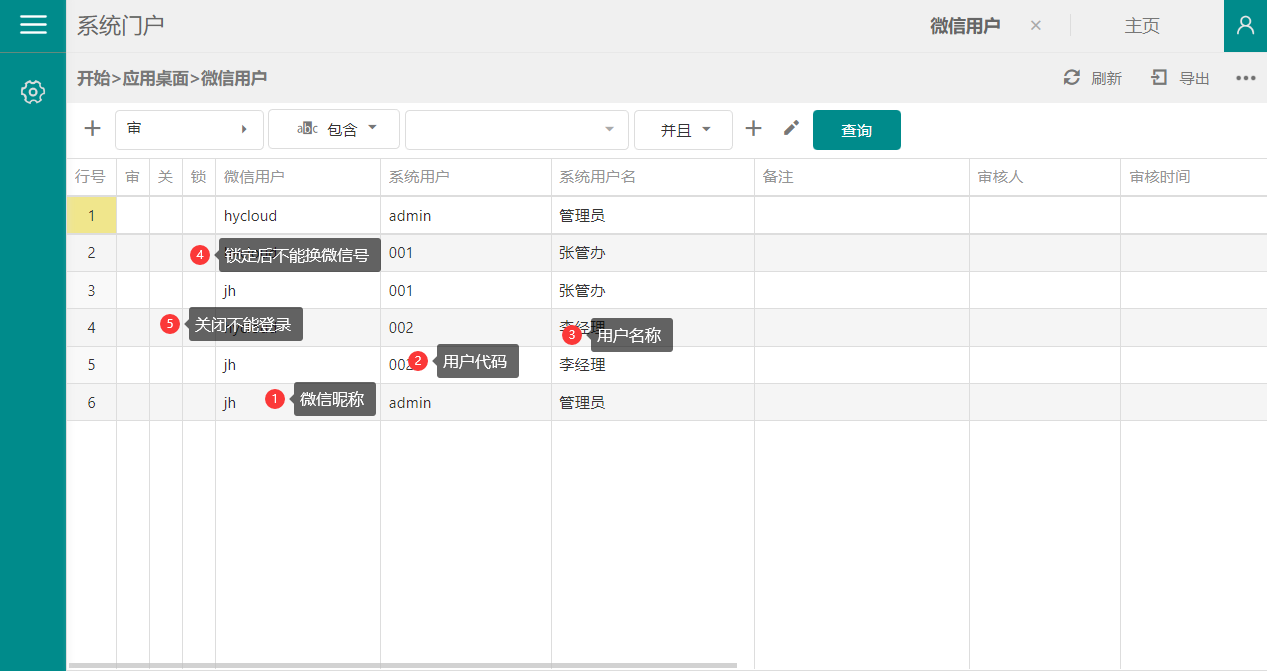Image resolution: width=1267 pixels, height=671 pixels.
Task: Open the three-dot more options menu
Action: click(x=1245, y=78)
